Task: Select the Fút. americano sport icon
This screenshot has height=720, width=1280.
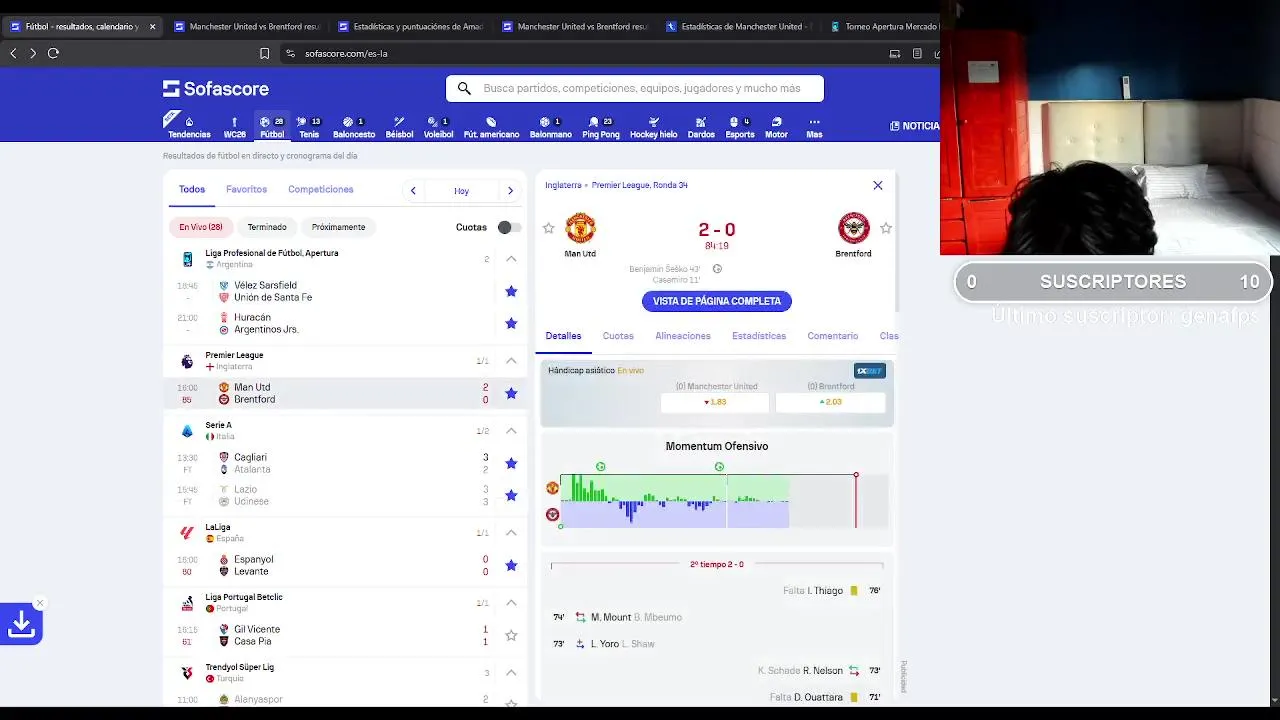Action: tap(491, 127)
